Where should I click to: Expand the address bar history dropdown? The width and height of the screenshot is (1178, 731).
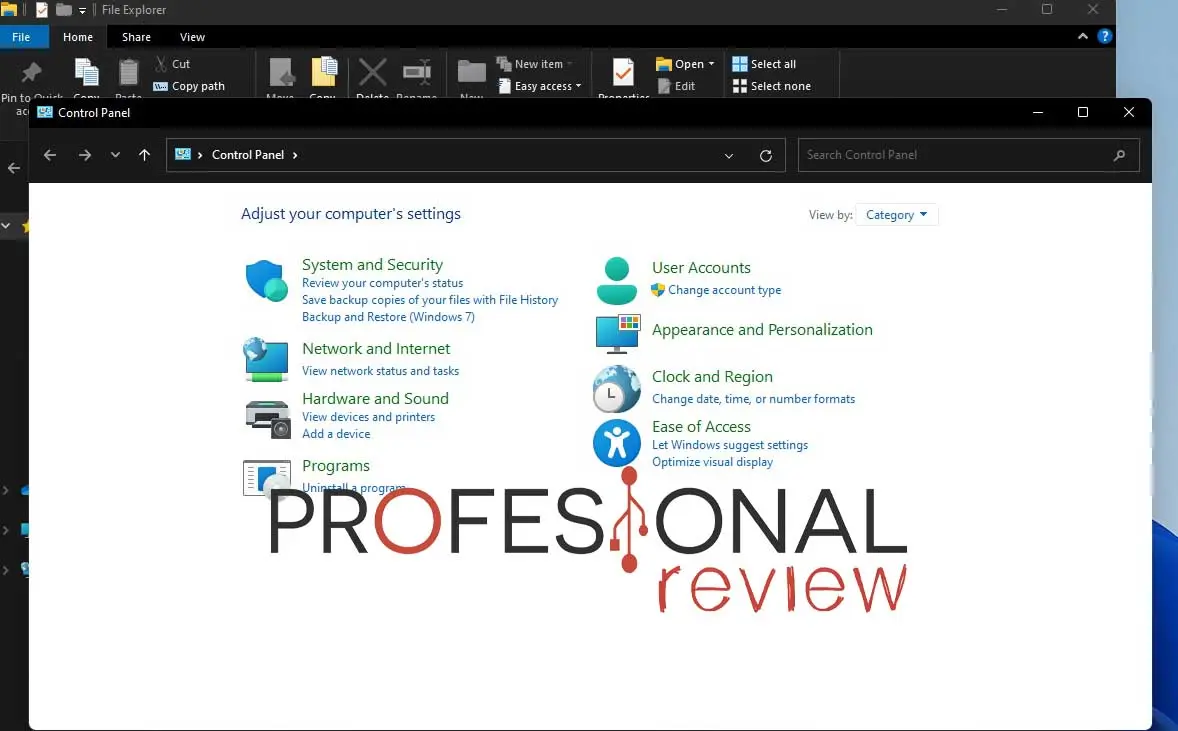click(729, 156)
